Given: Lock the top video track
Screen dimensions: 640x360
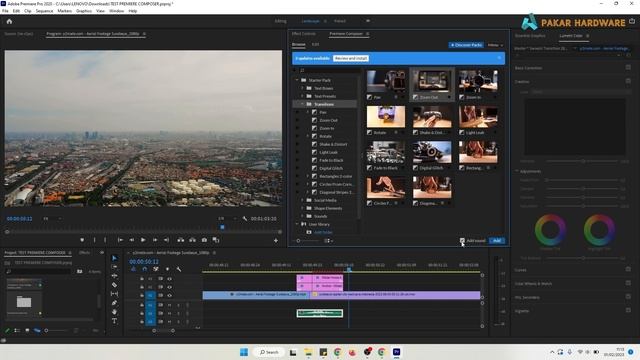Looking at the screenshot, I should pyautogui.click(x=142, y=279).
